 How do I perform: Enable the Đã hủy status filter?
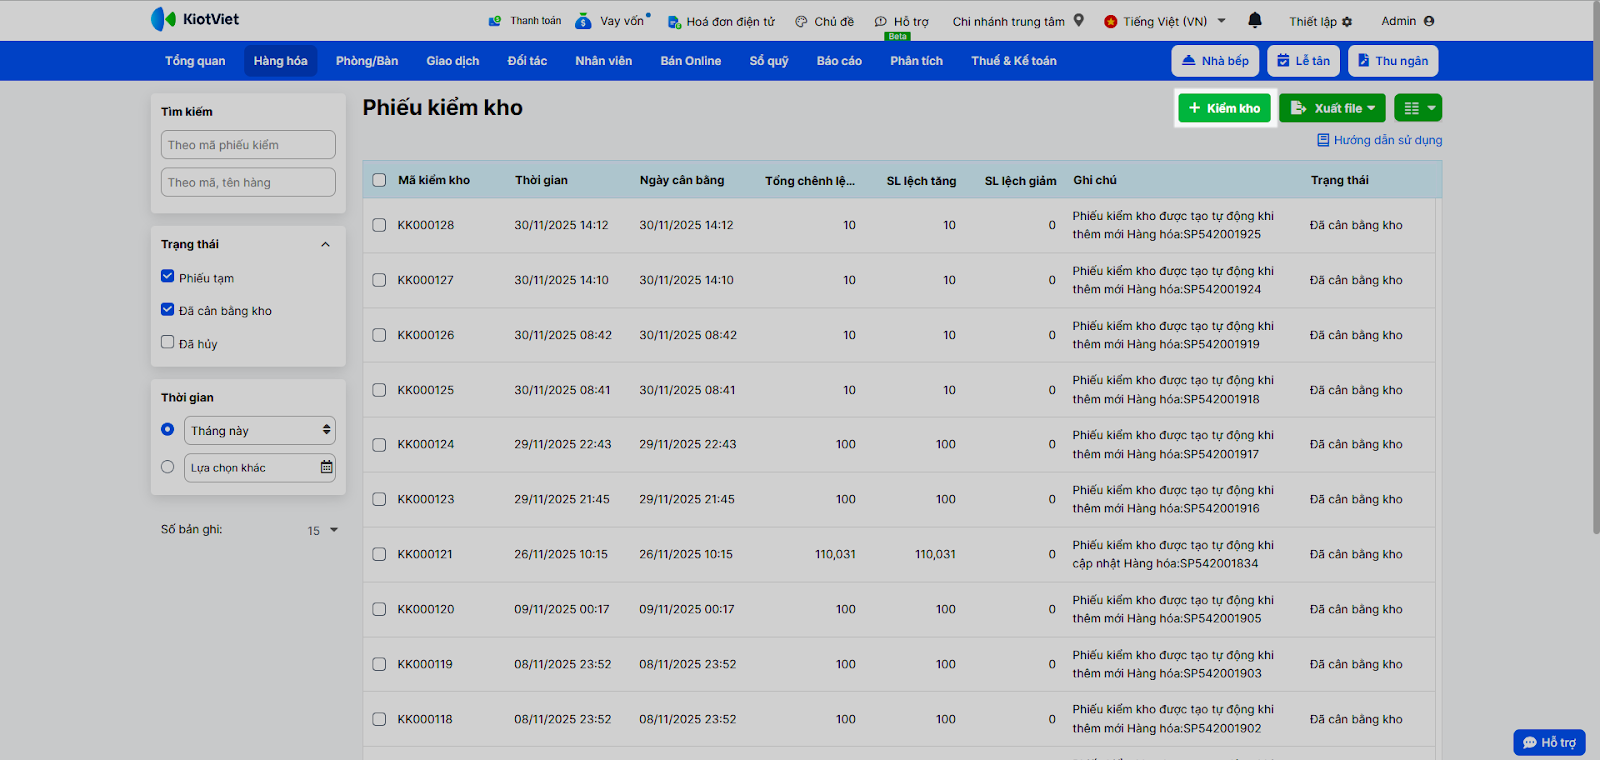pos(168,342)
